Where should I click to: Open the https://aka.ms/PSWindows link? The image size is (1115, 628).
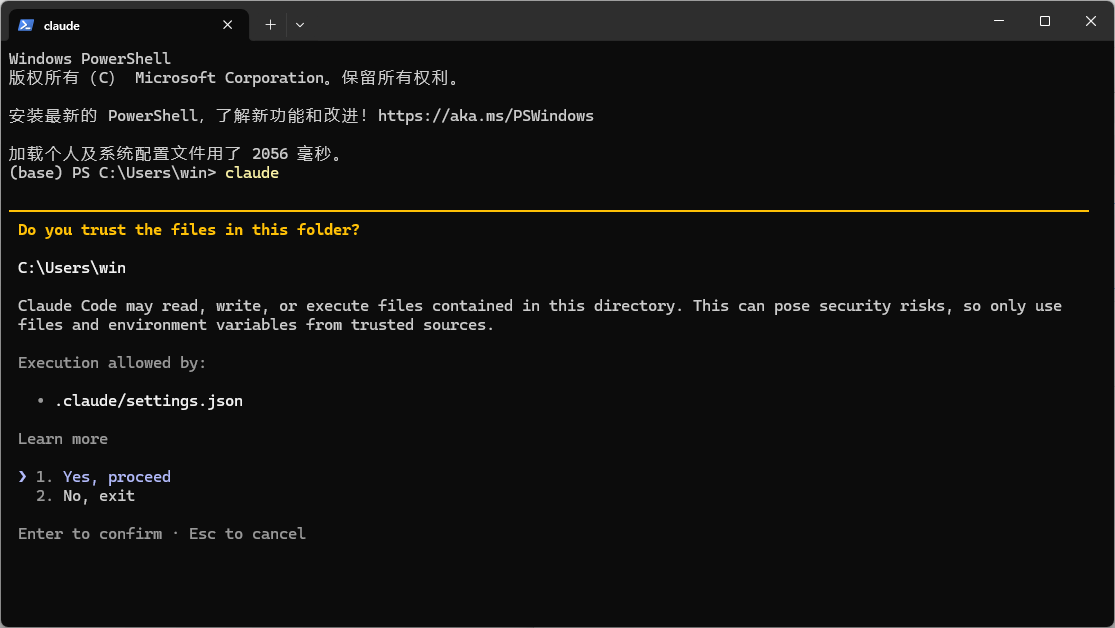[487, 115]
